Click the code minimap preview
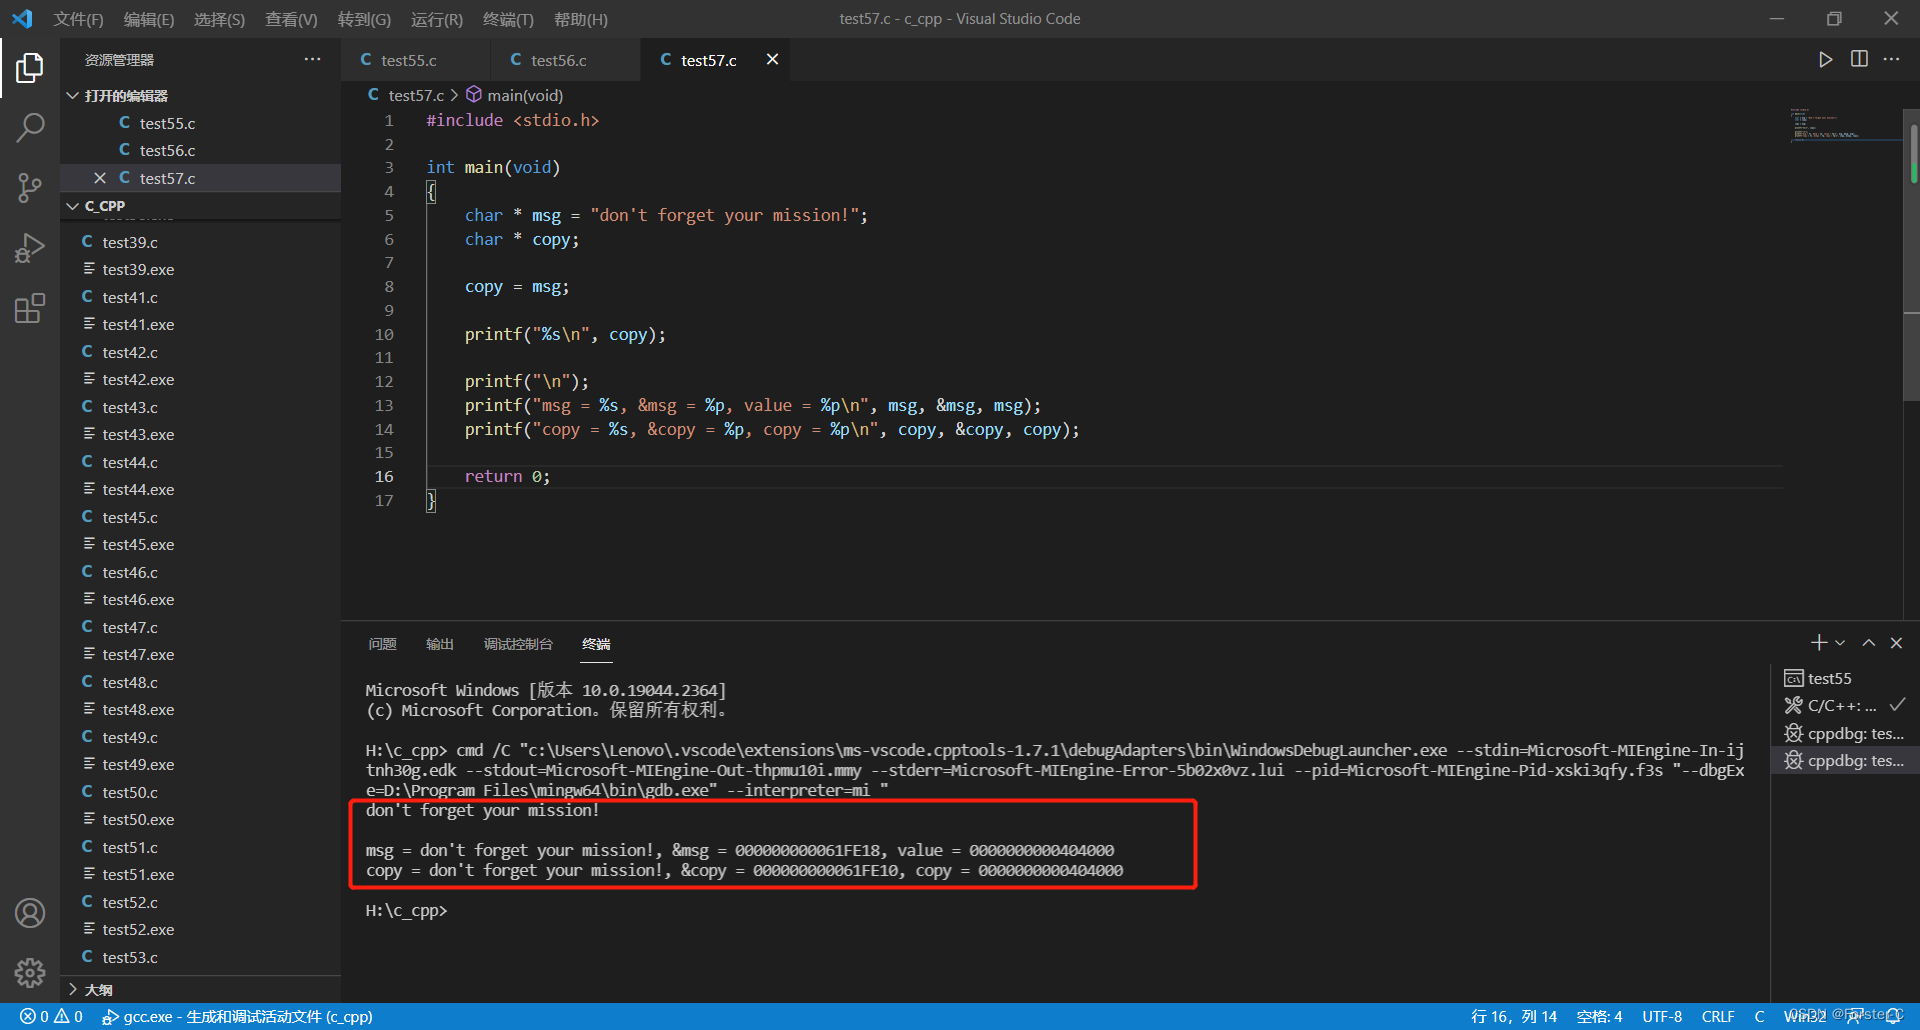This screenshot has height=1030, width=1920. tap(1844, 124)
